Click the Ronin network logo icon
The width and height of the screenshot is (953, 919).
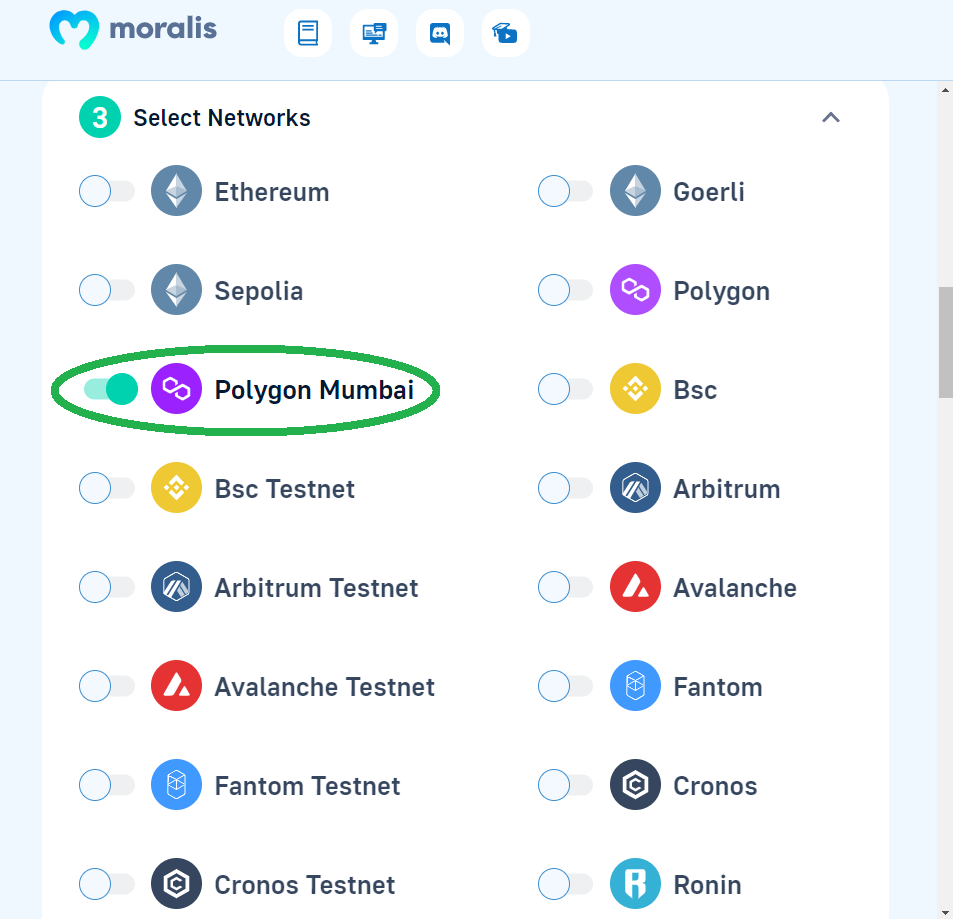point(635,884)
